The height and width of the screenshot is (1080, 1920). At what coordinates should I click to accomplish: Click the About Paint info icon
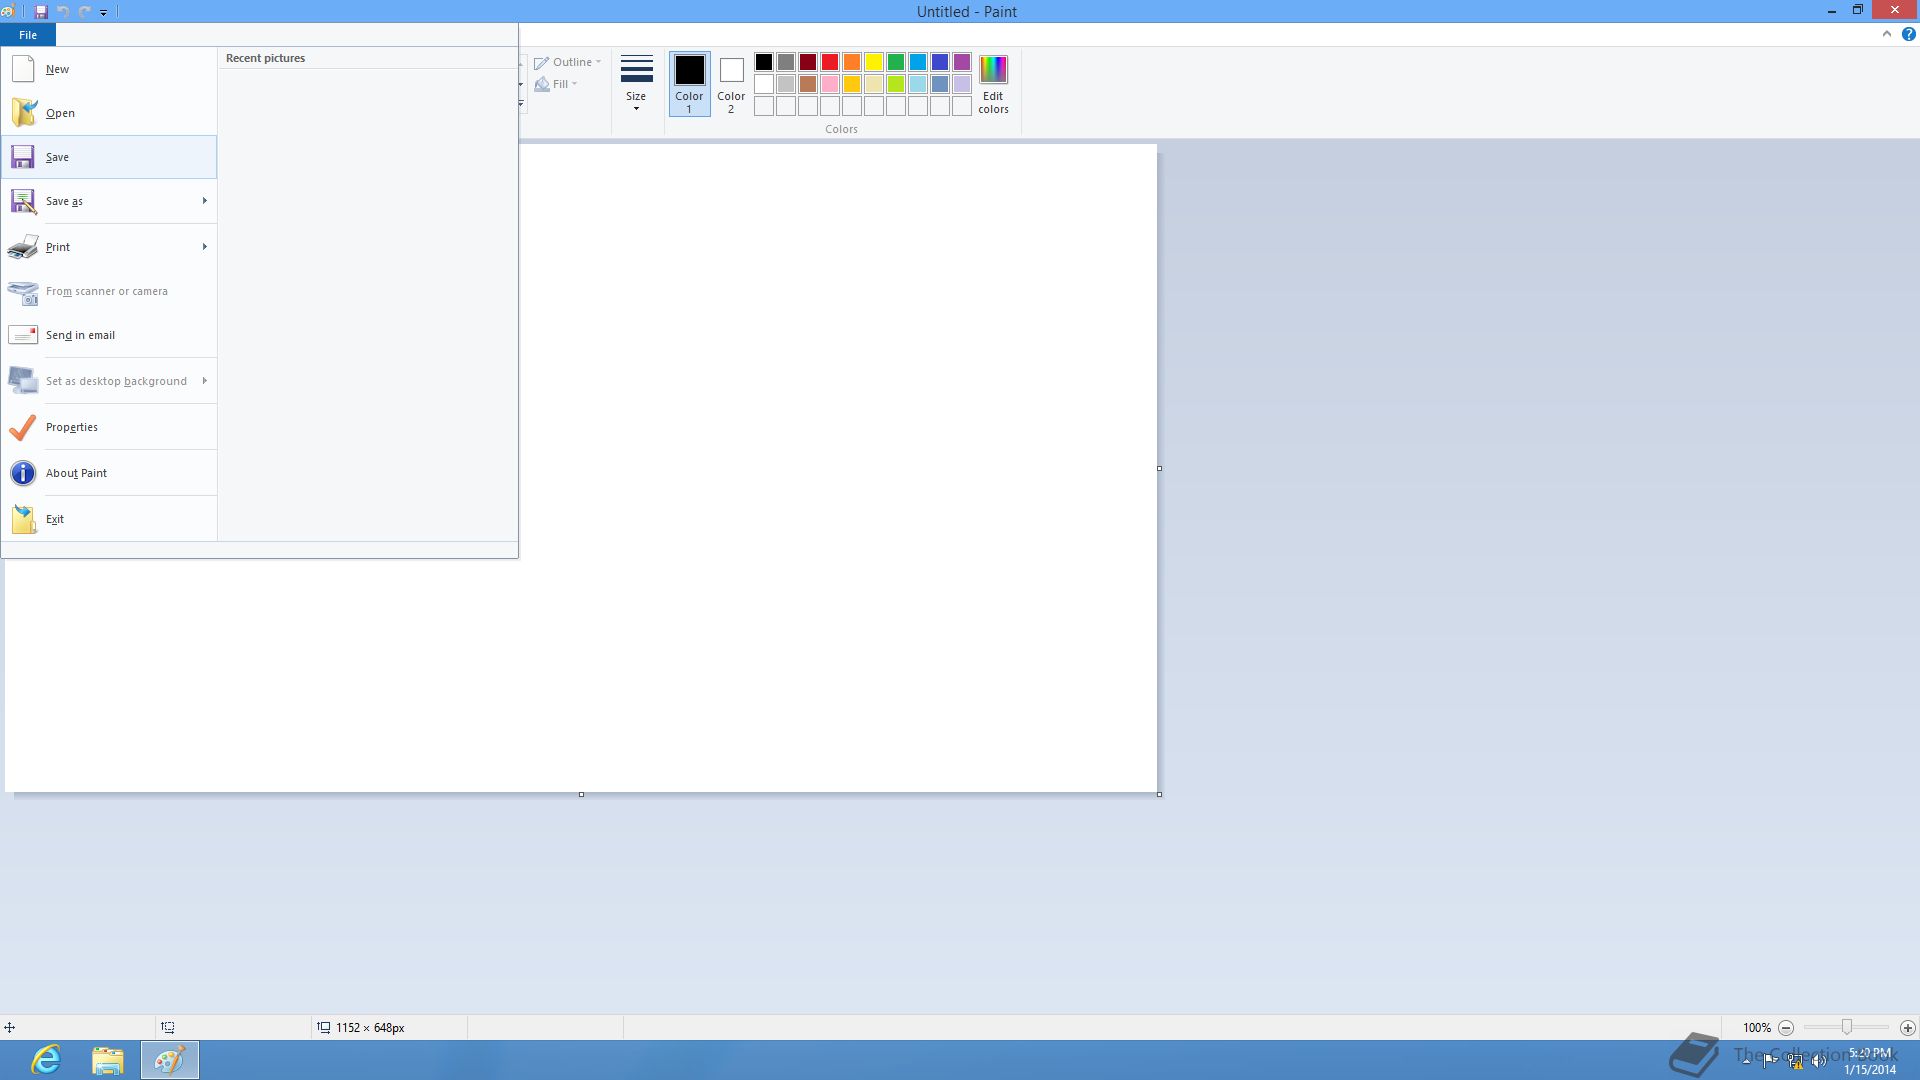tap(23, 473)
